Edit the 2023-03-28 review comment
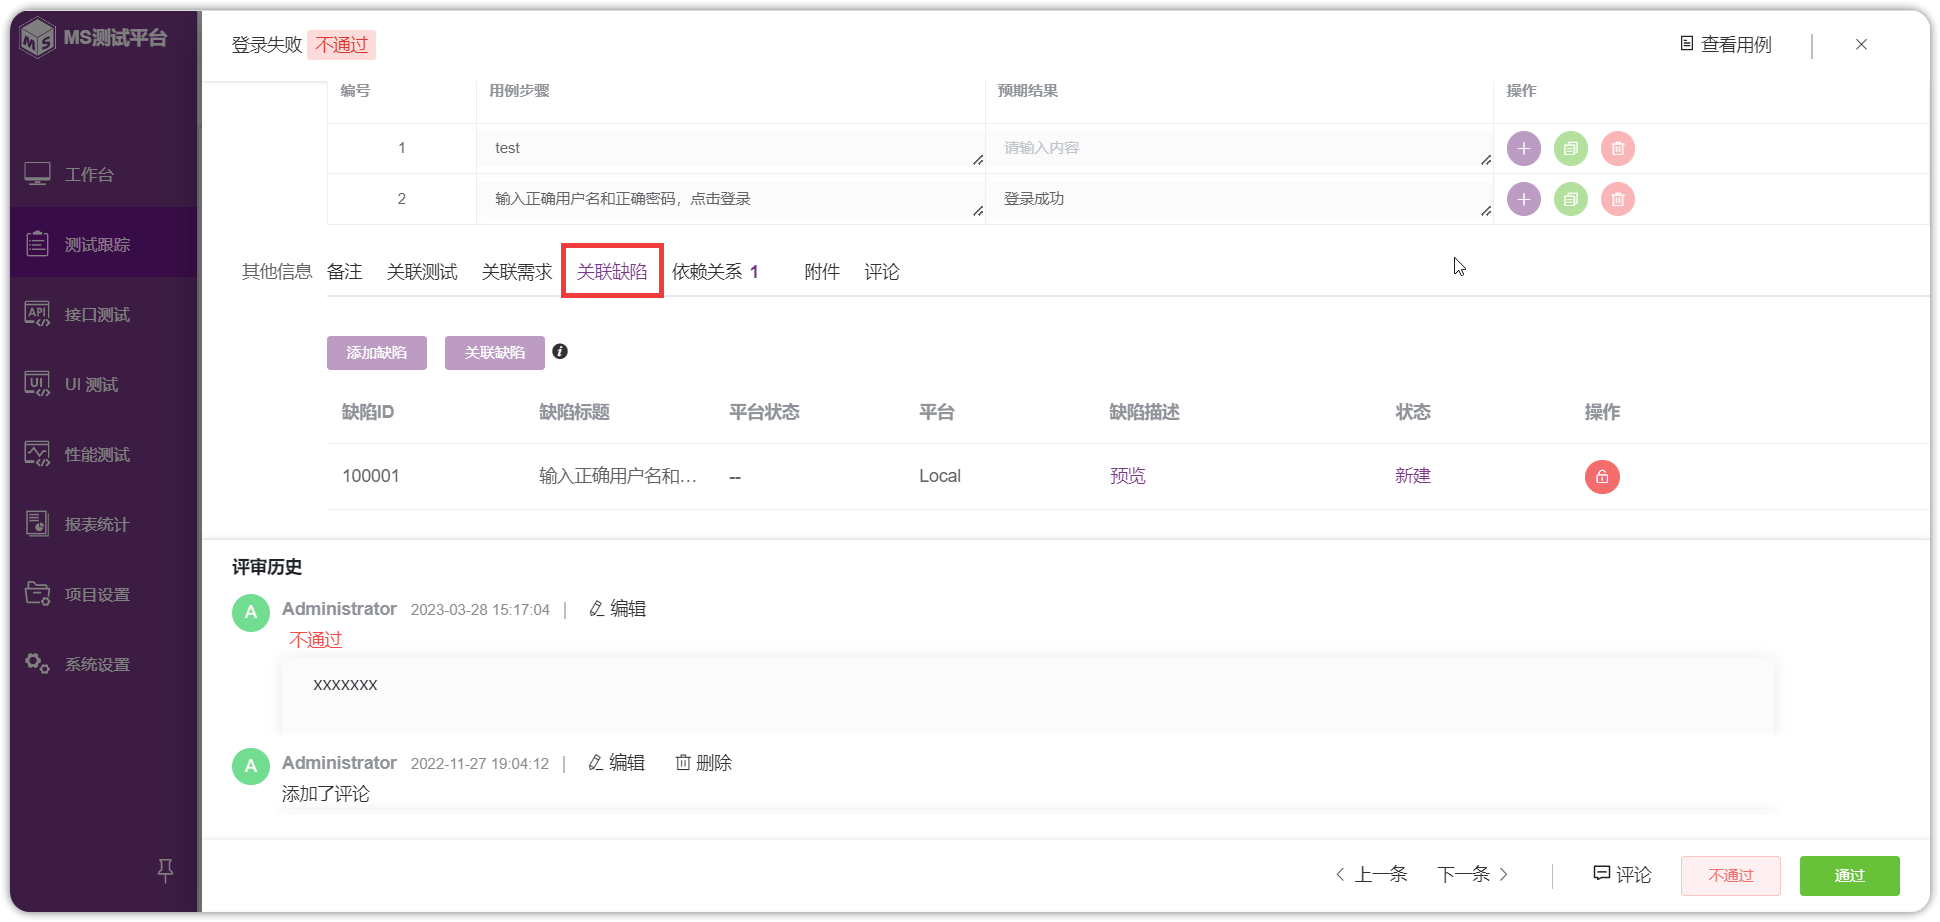1940x922 pixels. click(x=617, y=609)
